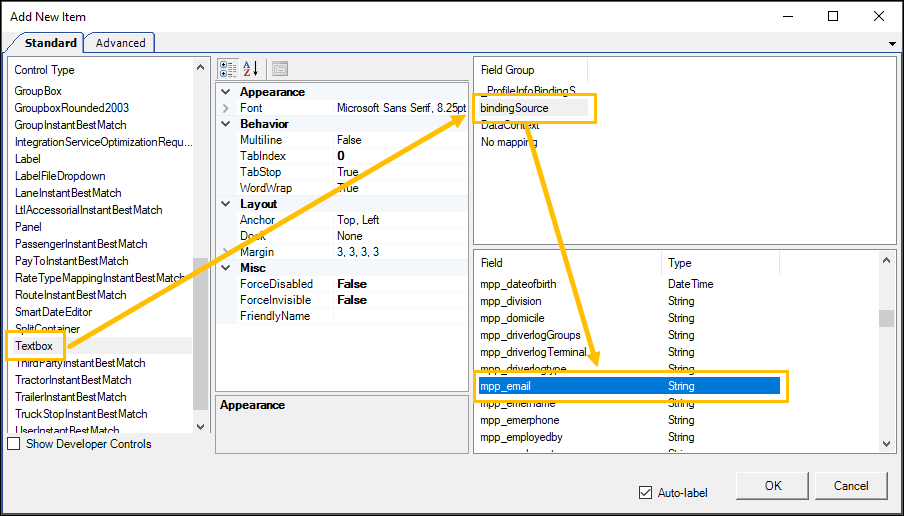Select mpp_dateofbirth field row

coord(629,284)
